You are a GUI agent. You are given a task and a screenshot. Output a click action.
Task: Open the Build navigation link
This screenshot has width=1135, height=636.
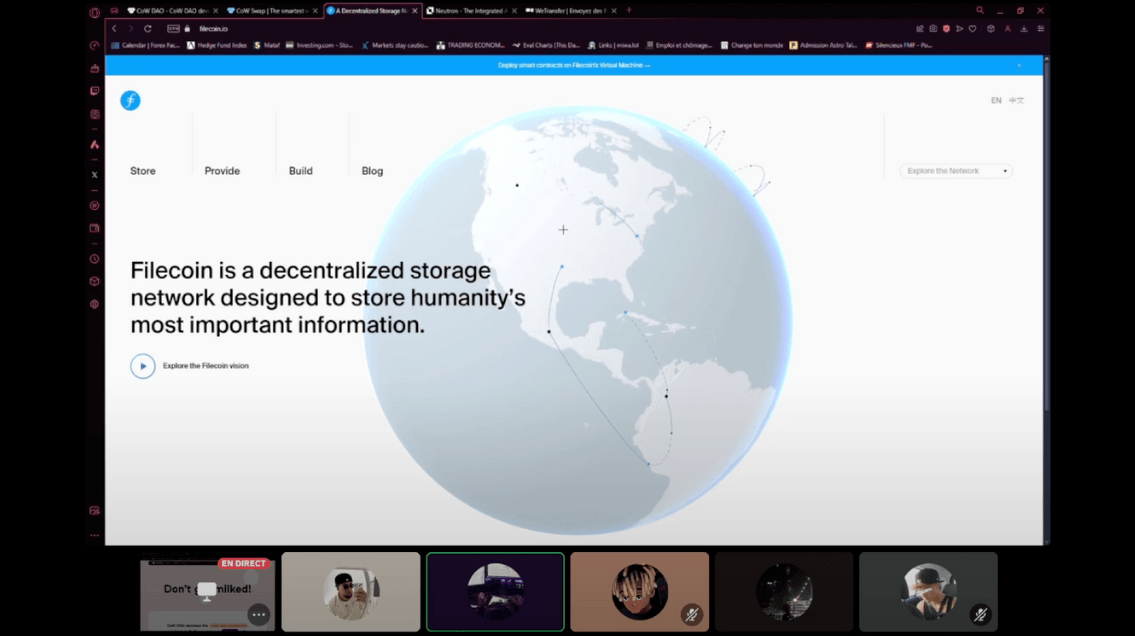pyautogui.click(x=300, y=171)
